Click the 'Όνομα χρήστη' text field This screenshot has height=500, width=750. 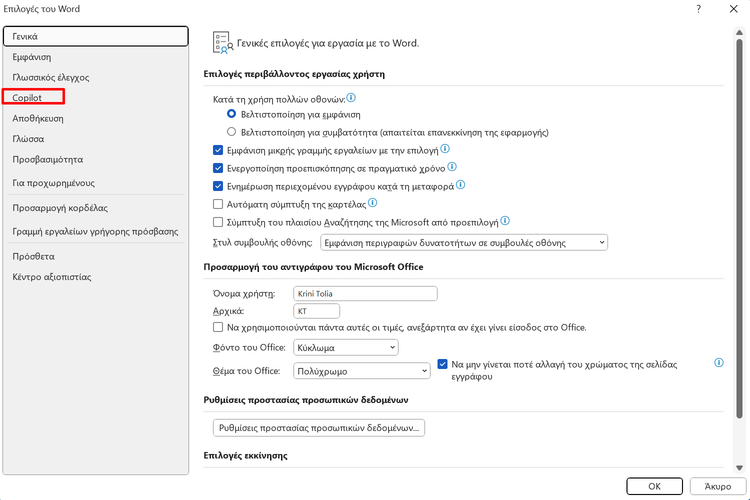point(365,294)
